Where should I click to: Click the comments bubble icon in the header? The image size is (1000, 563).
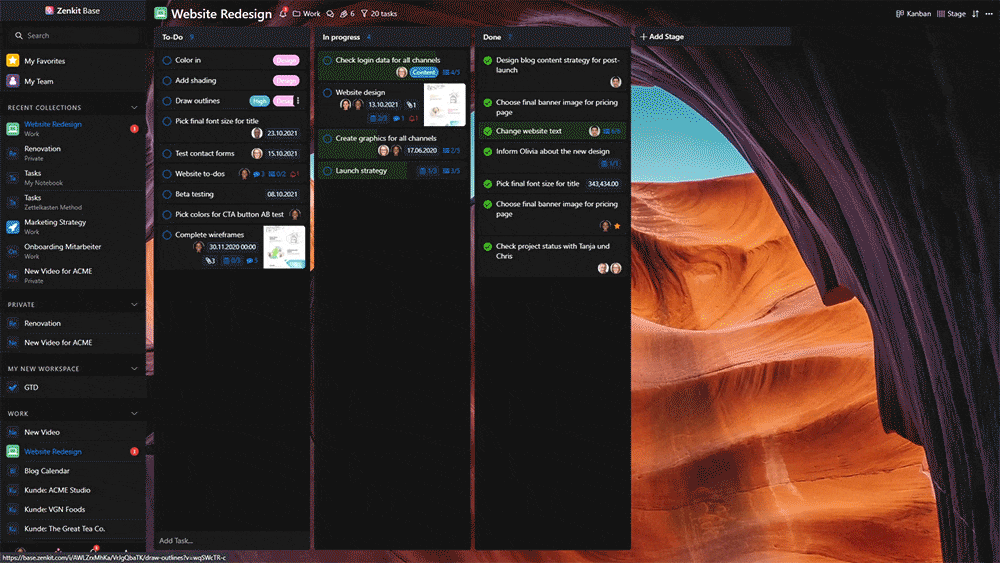click(x=330, y=14)
